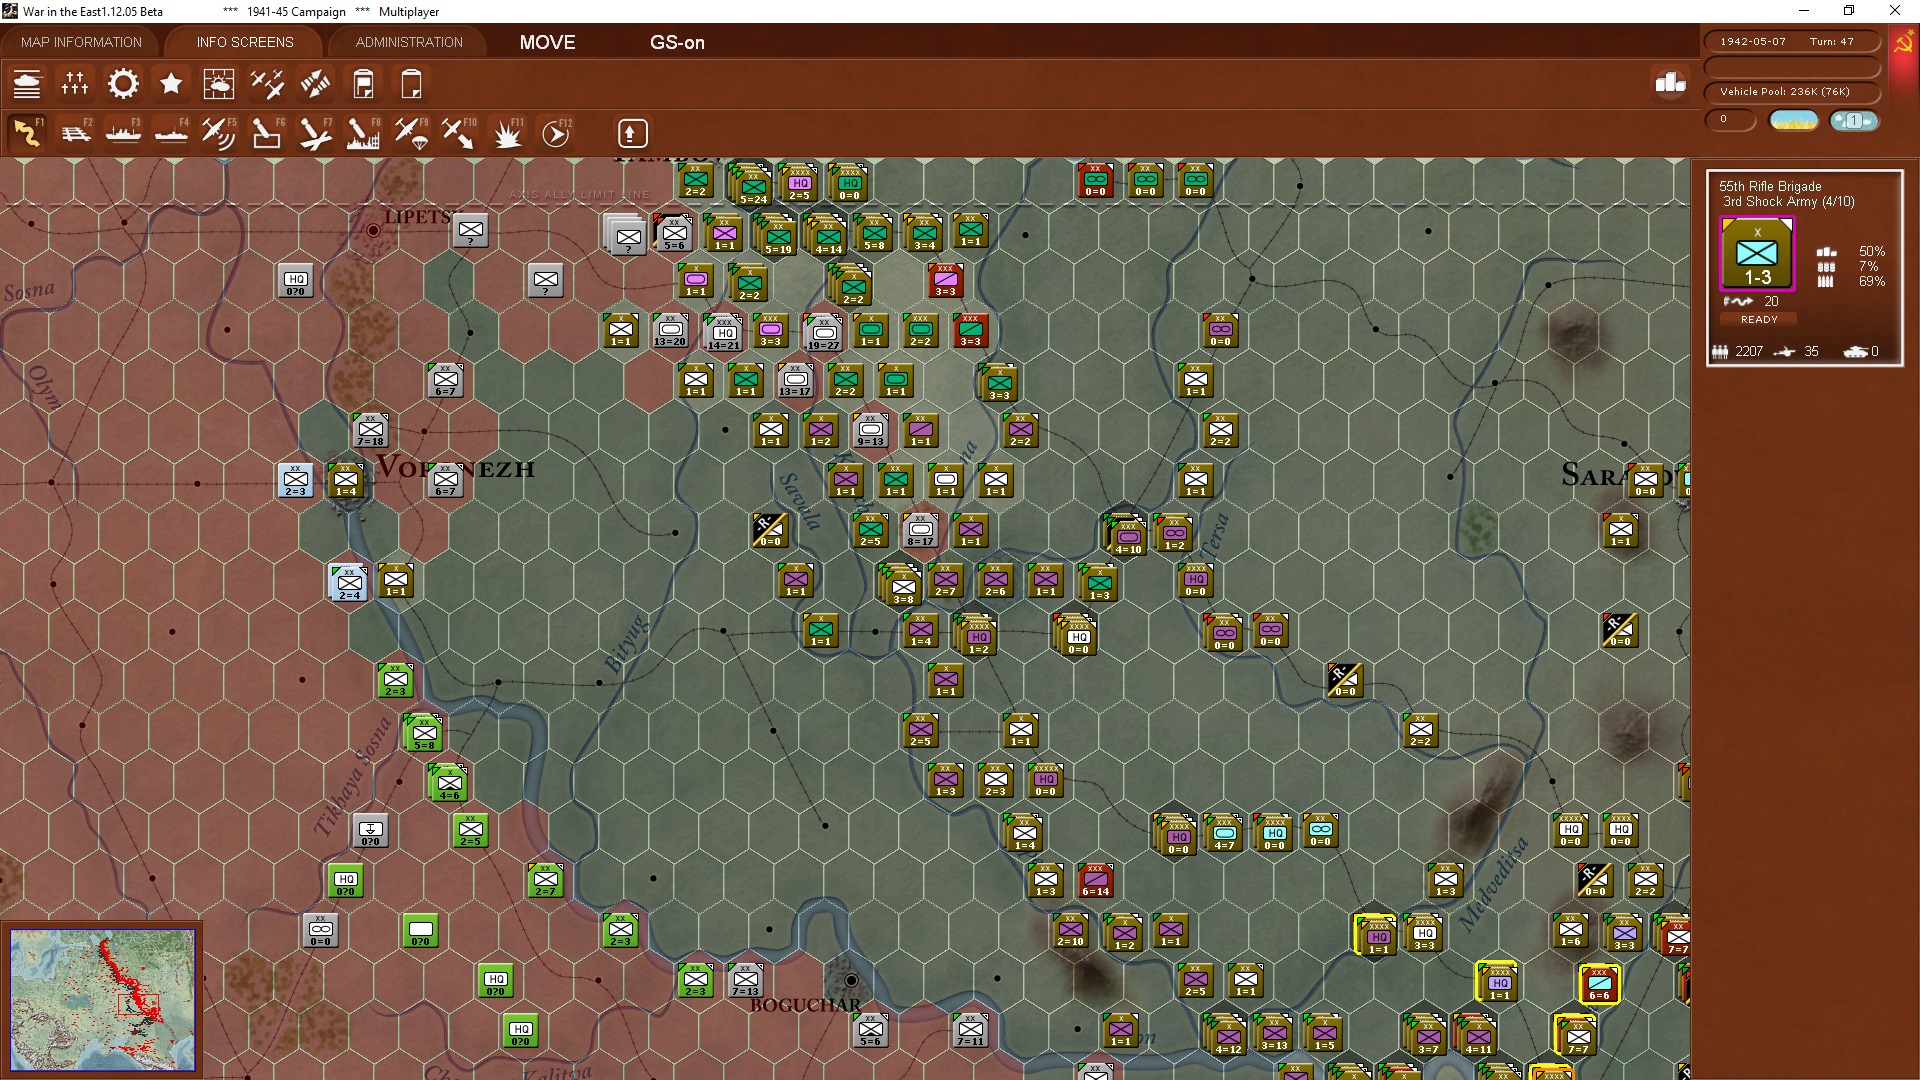
Task: Click the READY status button
Action: pyautogui.click(x=1759, y=320)
